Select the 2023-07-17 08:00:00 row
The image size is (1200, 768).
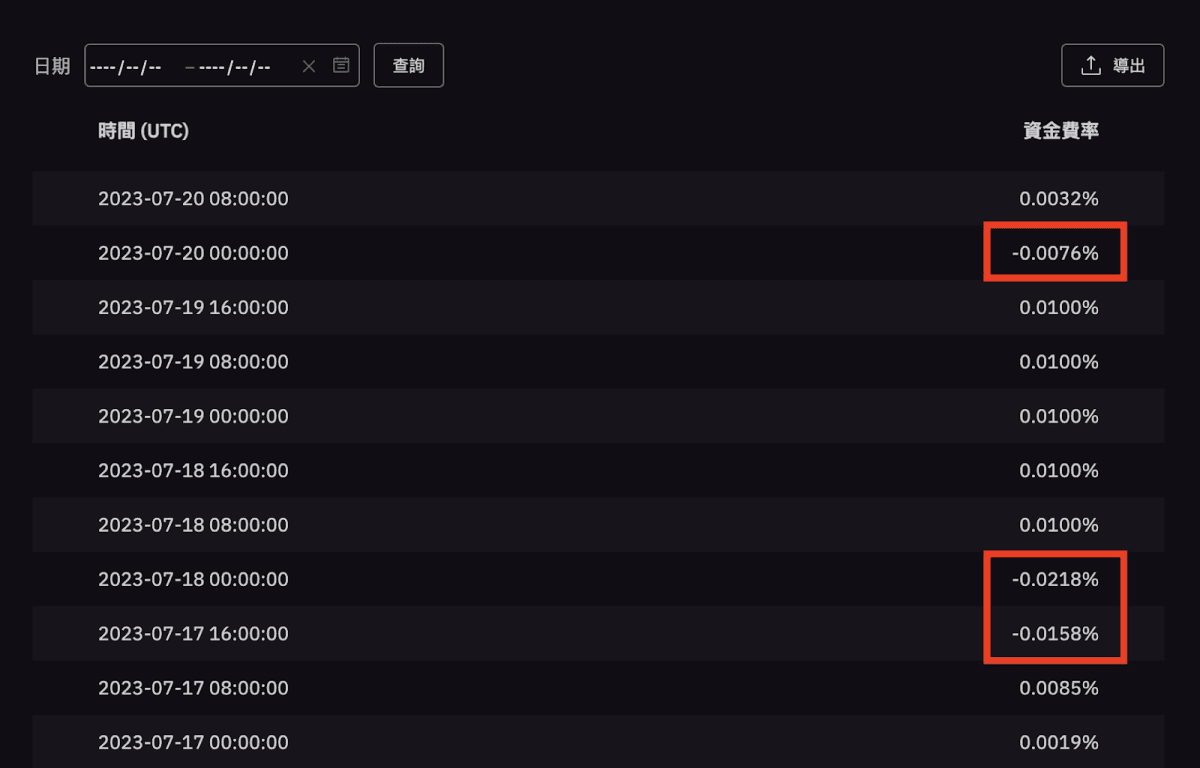click(x=598, y=688)
